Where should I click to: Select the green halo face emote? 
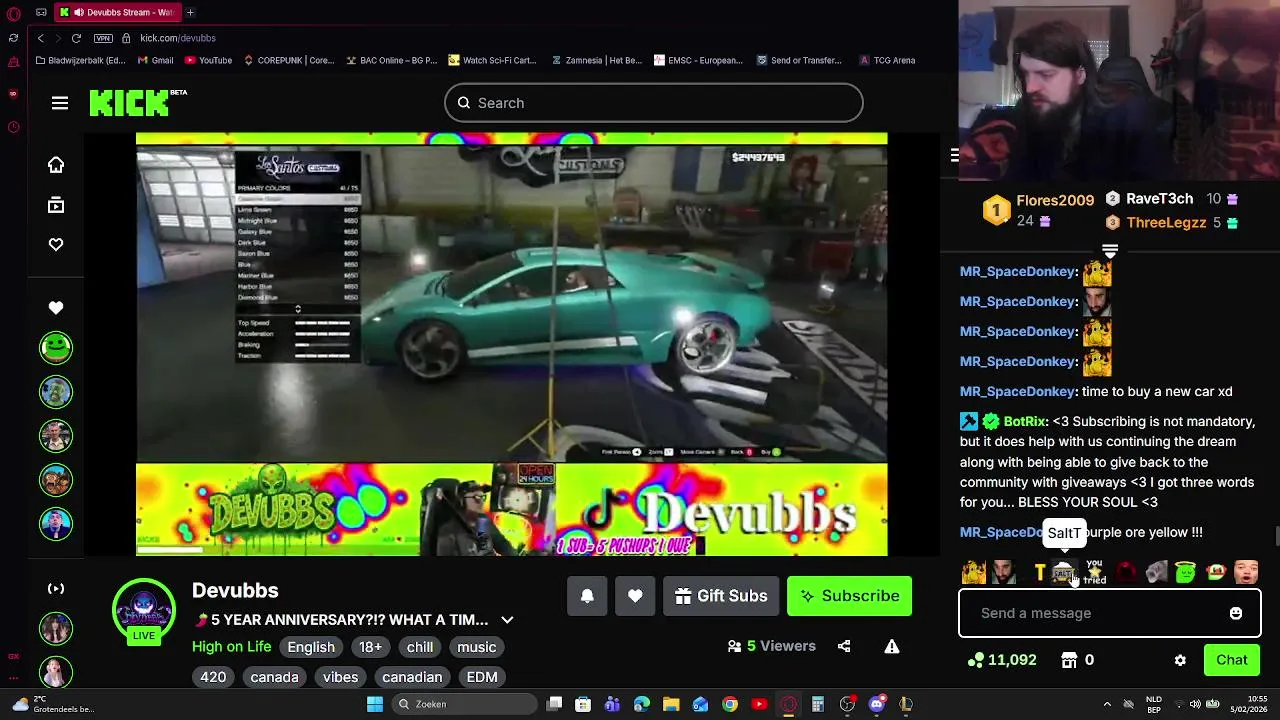1186,573
